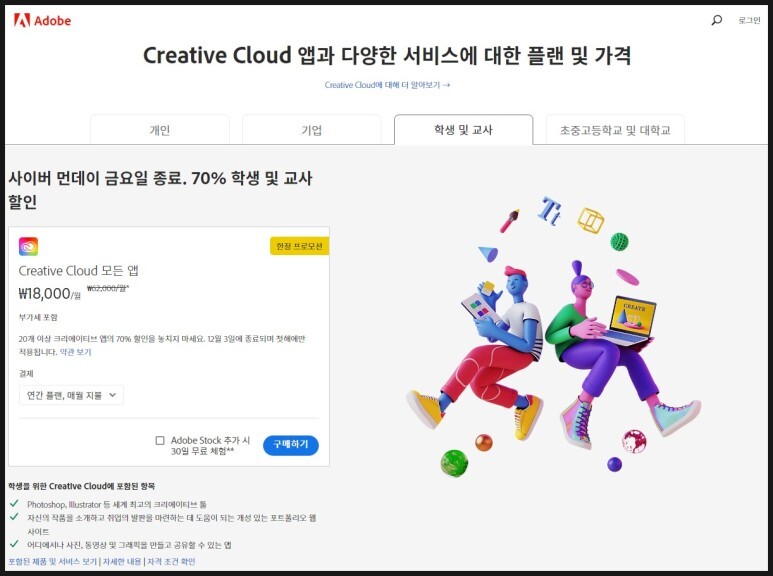Click the Adobe logo in the header
773x576 pixels.
[42, 20]
